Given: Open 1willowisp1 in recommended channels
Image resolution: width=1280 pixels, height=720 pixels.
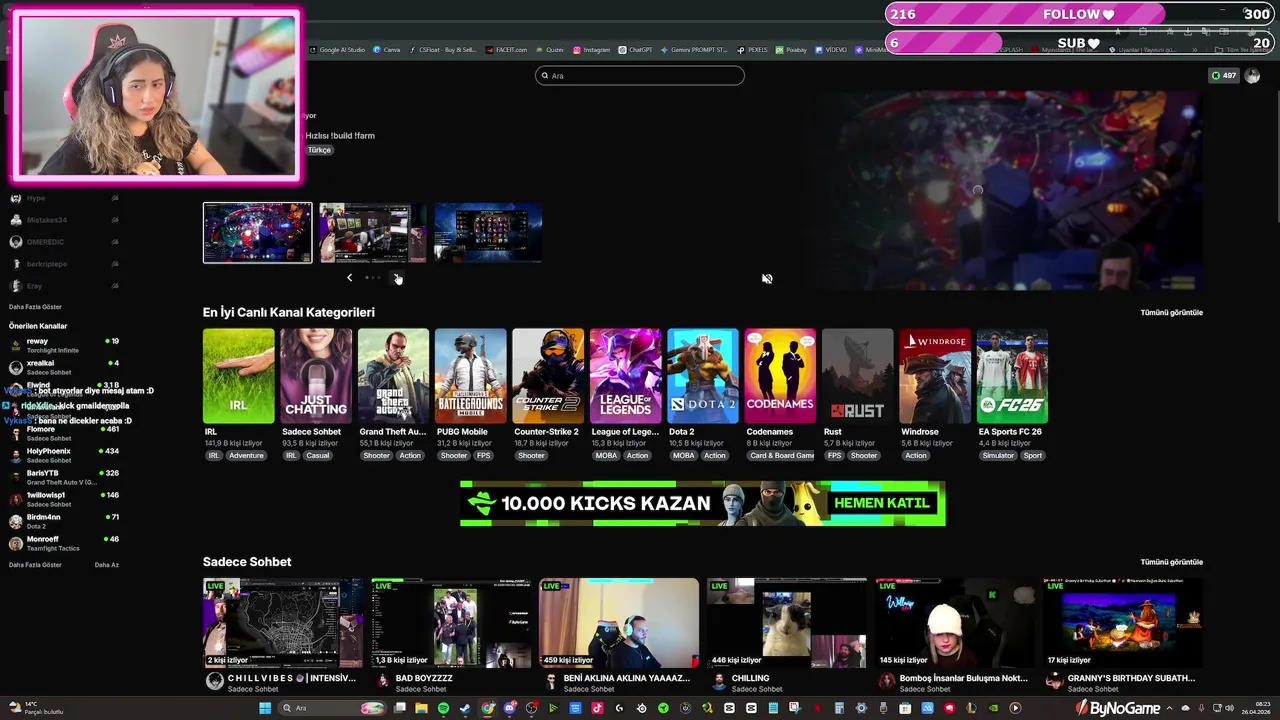Looking at the screenshot, I should [64, 500].
